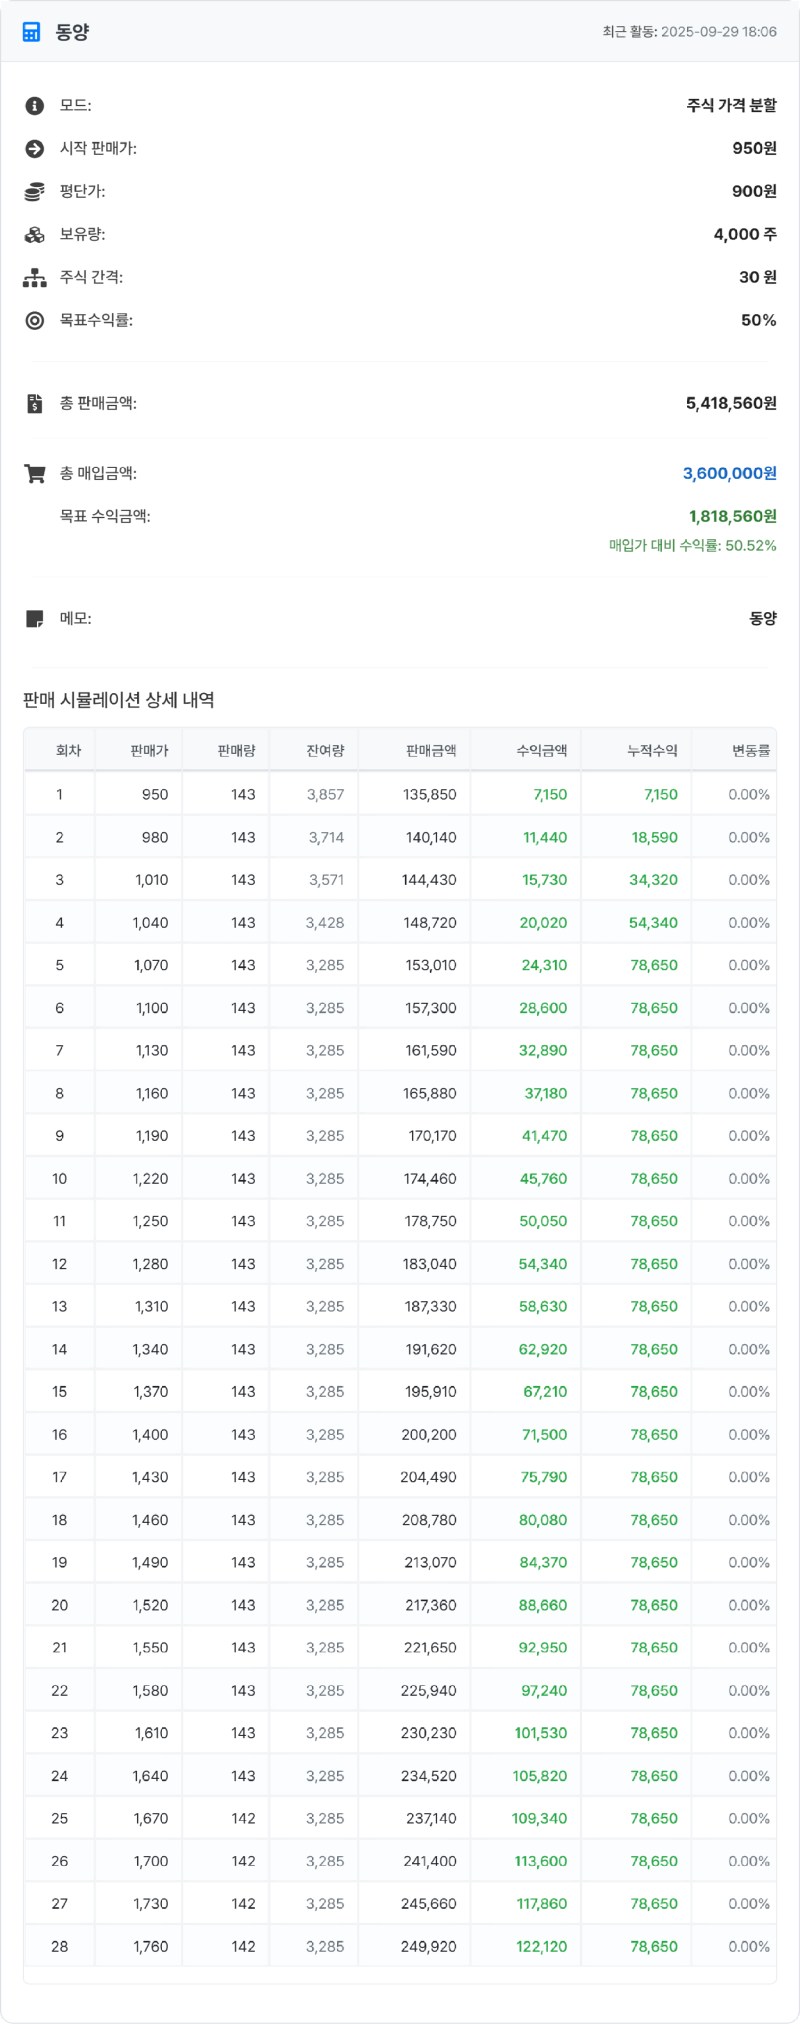Click the holdings icon beside 보유량

pos(33,235)
